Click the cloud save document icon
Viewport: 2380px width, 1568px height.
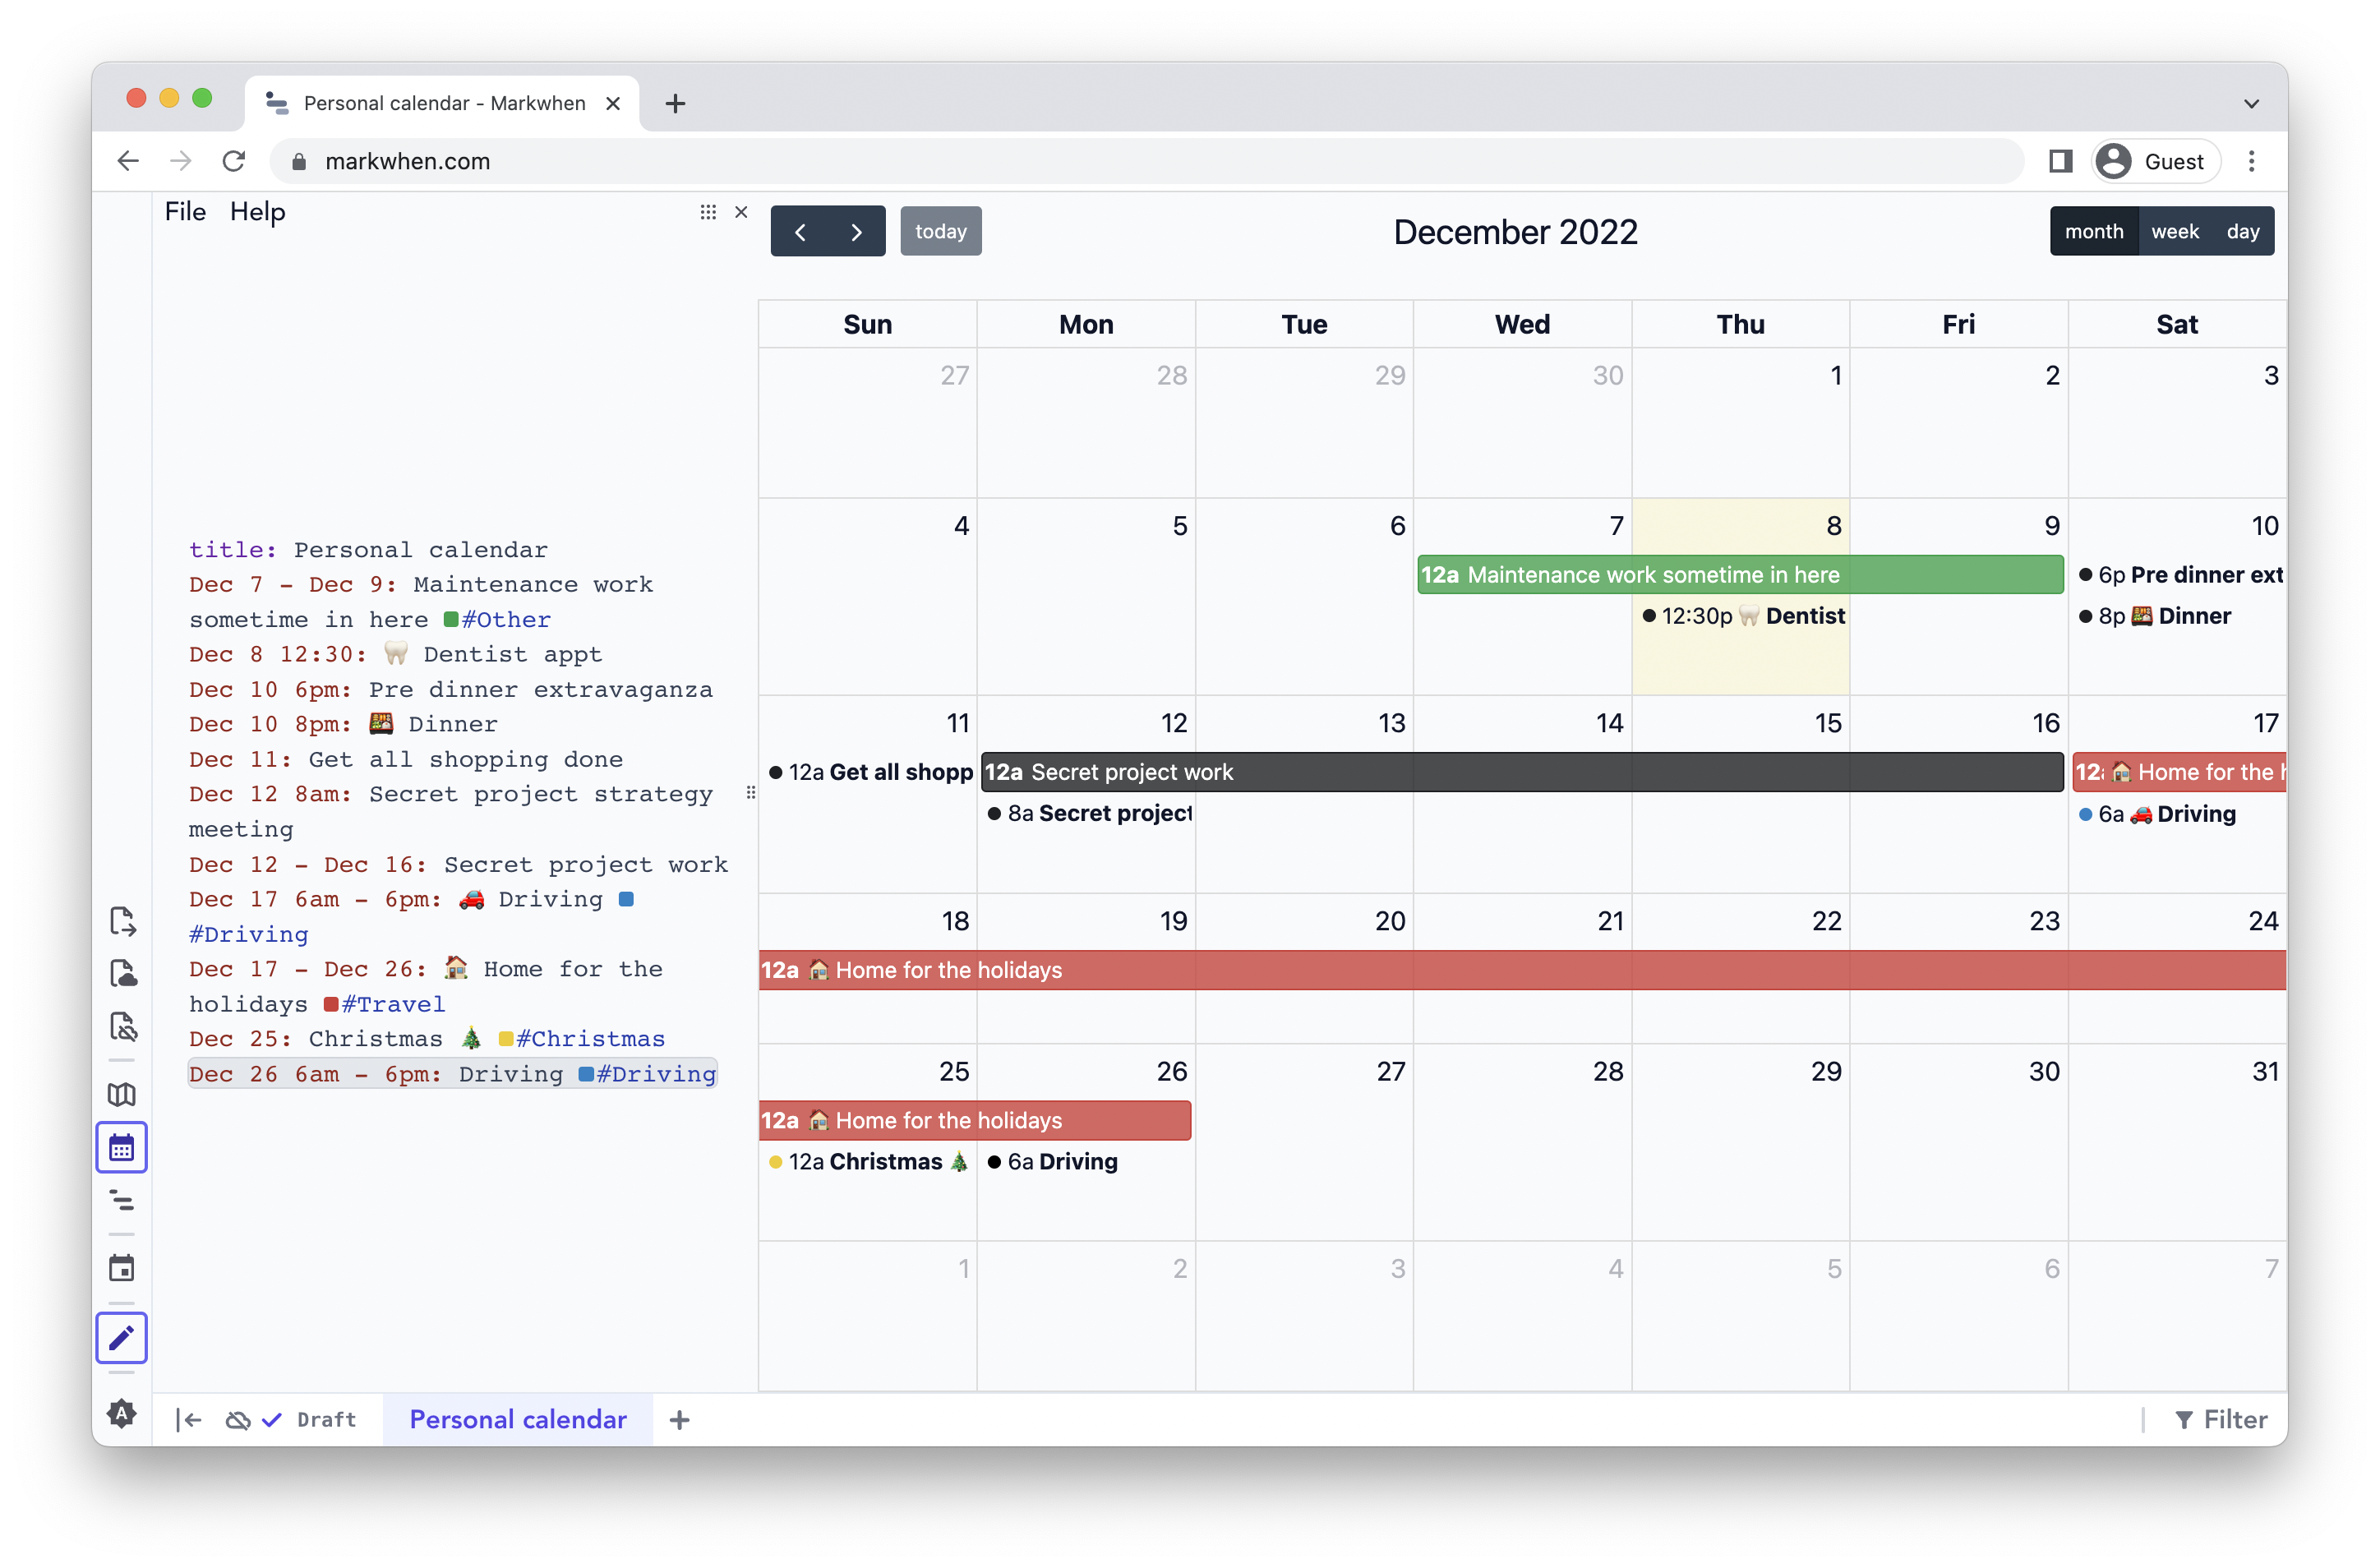pyautogui.click(x=122, y=973)
